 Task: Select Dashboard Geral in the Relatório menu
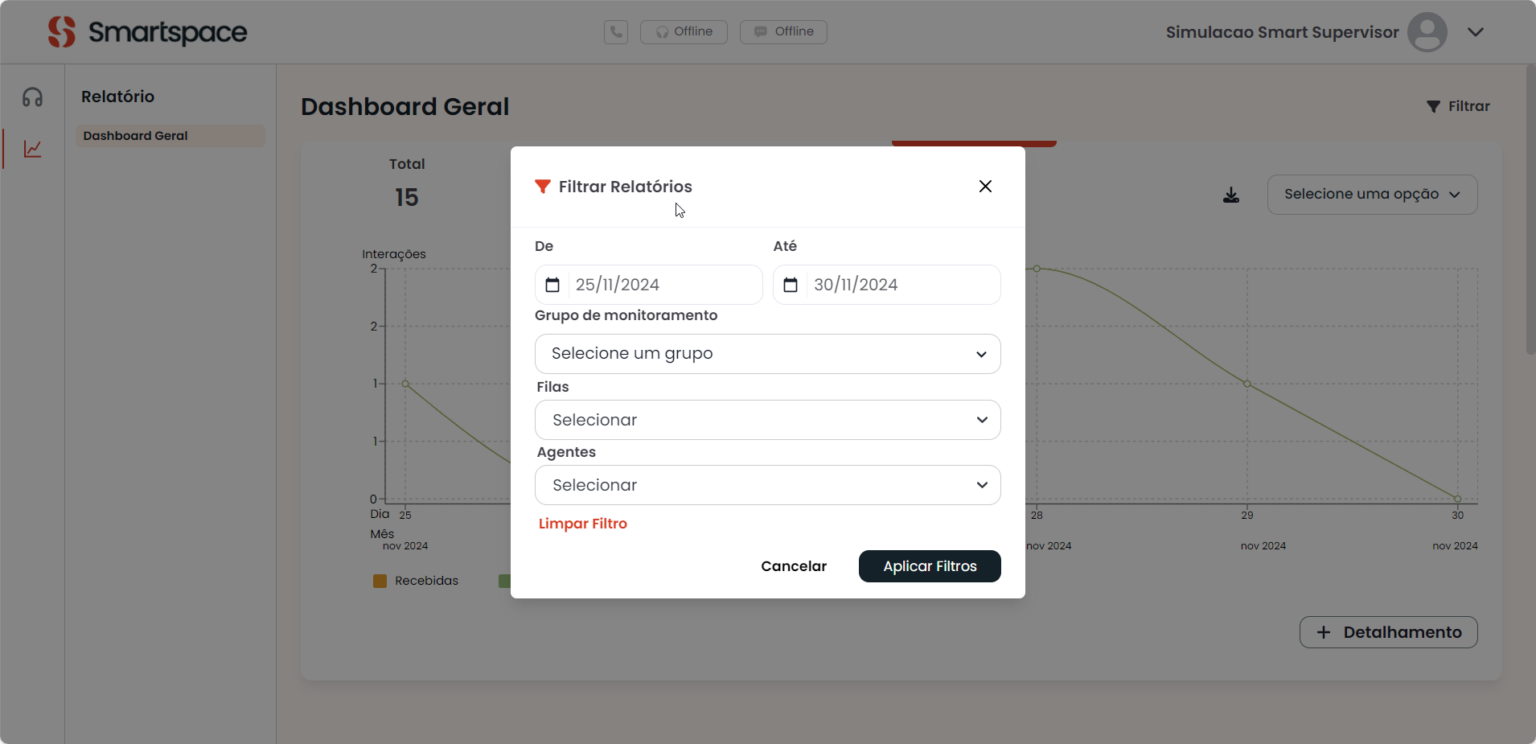[x=169, y=135]
